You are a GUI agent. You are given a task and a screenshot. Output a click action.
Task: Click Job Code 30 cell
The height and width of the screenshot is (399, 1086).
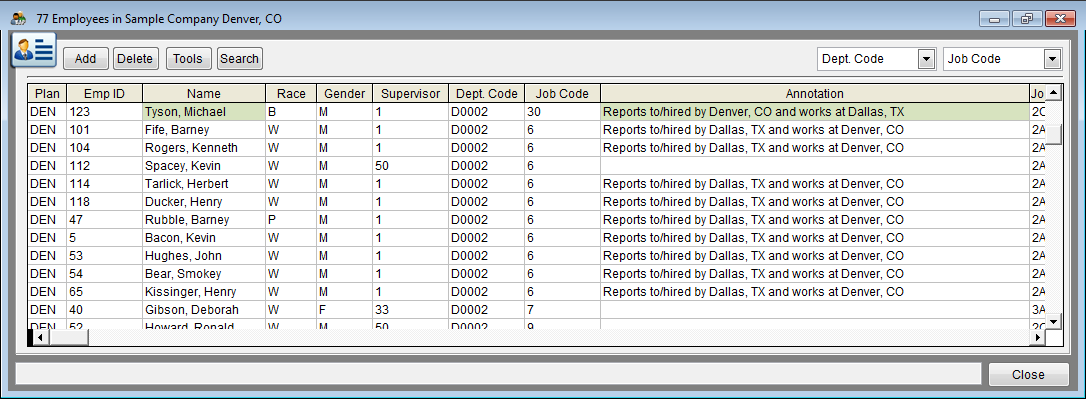click(562, 112)
